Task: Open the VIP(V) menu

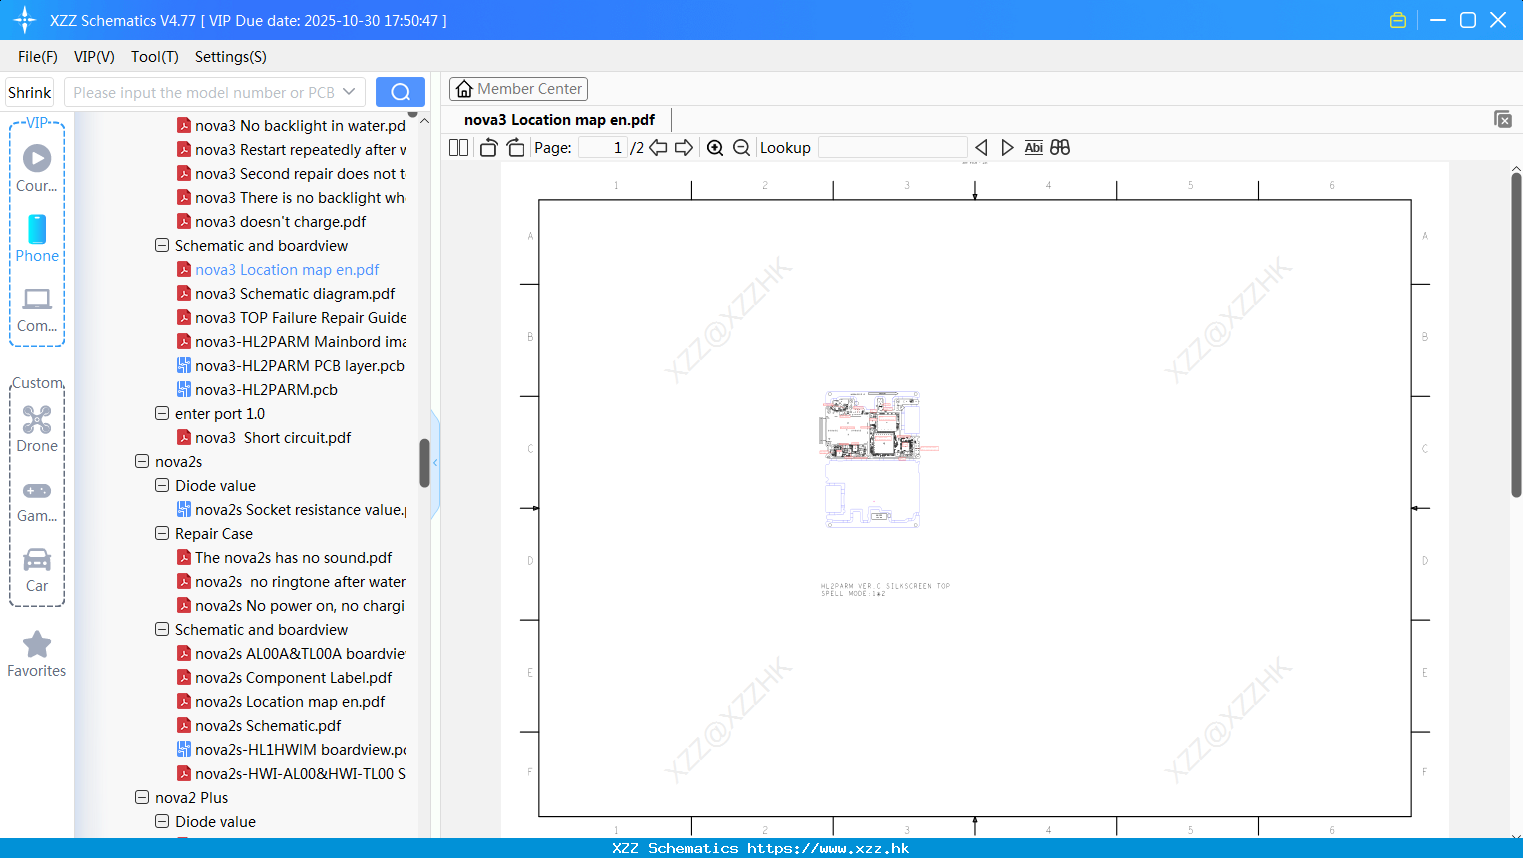Action: (94, 57)
